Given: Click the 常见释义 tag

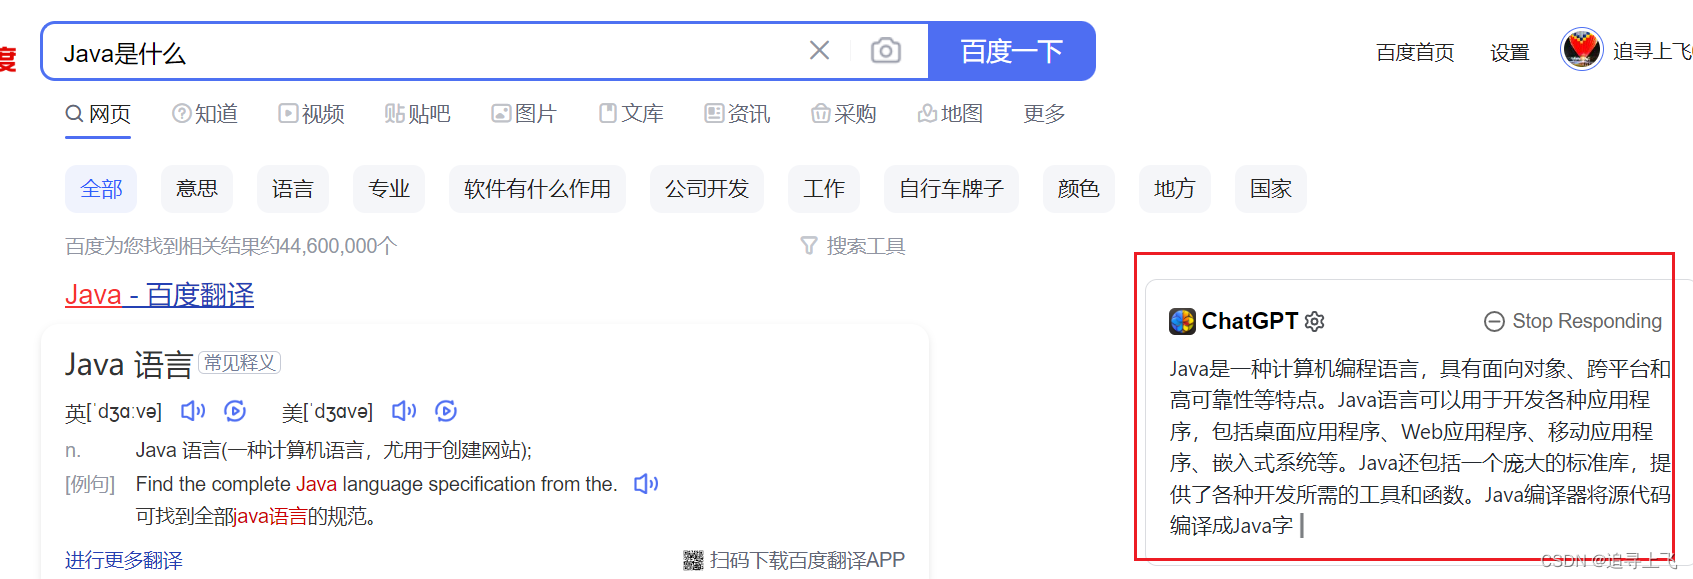Looking at the screenshot, I should pos(239,362).
